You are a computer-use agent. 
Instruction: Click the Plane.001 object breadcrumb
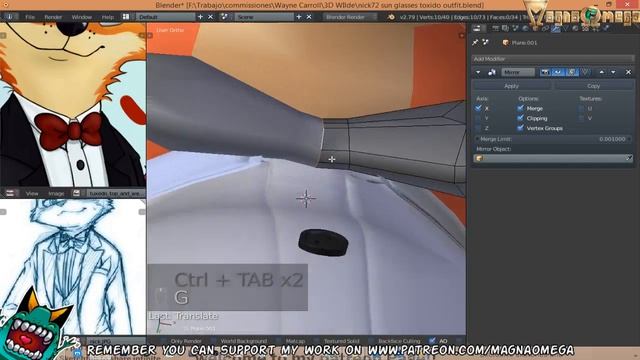point(520,42)
